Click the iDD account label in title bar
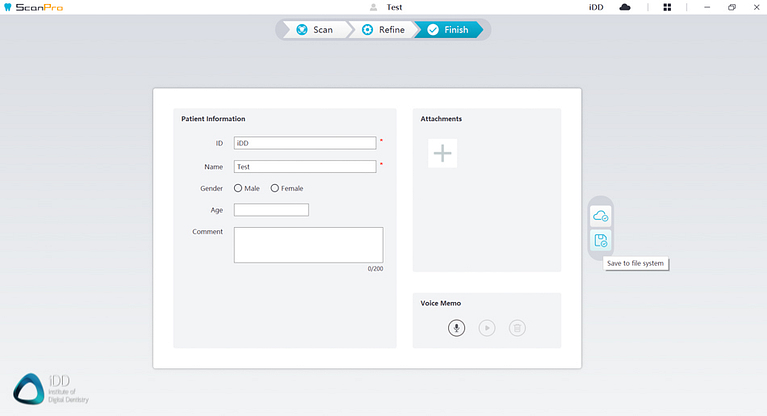Viewport: 767px width, 416px height. pyautogui.click(x=596, y=7)
